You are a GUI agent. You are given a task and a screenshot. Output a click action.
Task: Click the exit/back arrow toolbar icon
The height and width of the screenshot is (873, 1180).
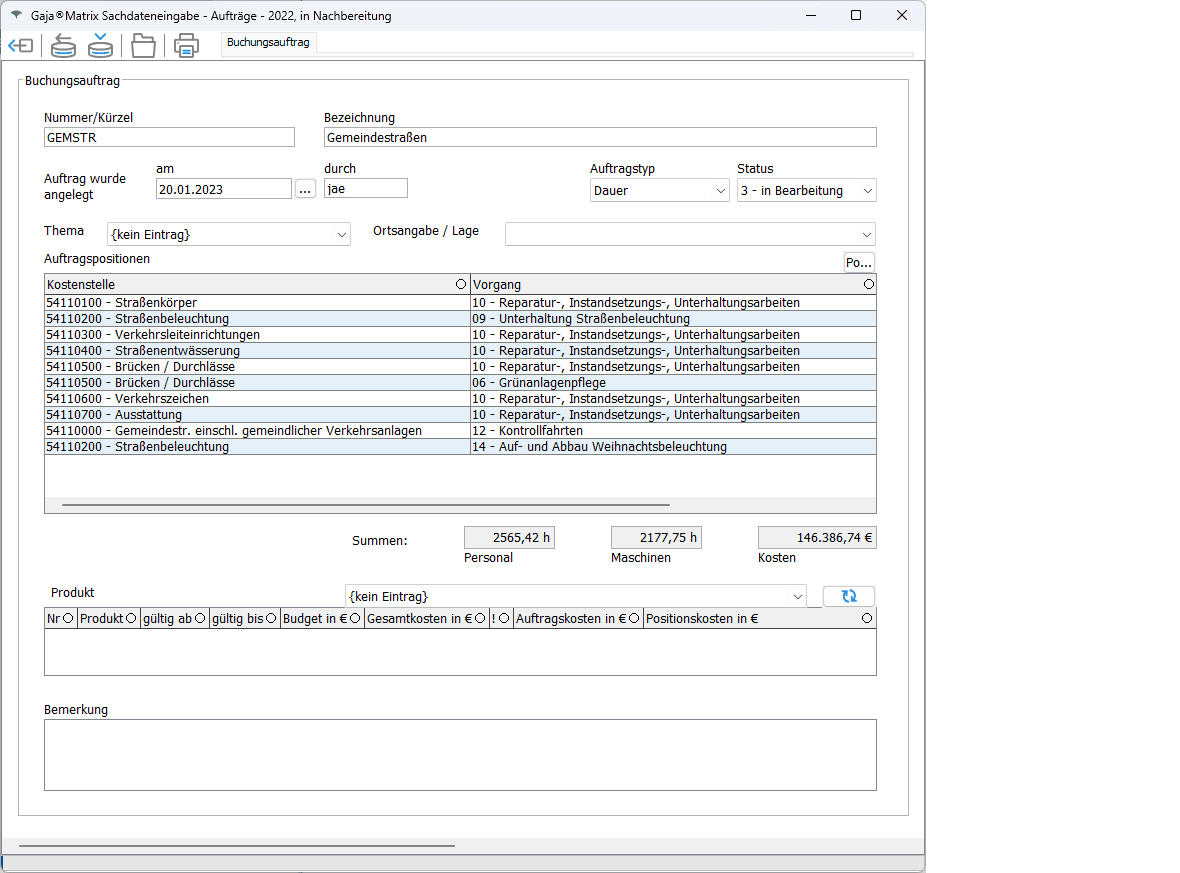point(21,46)
